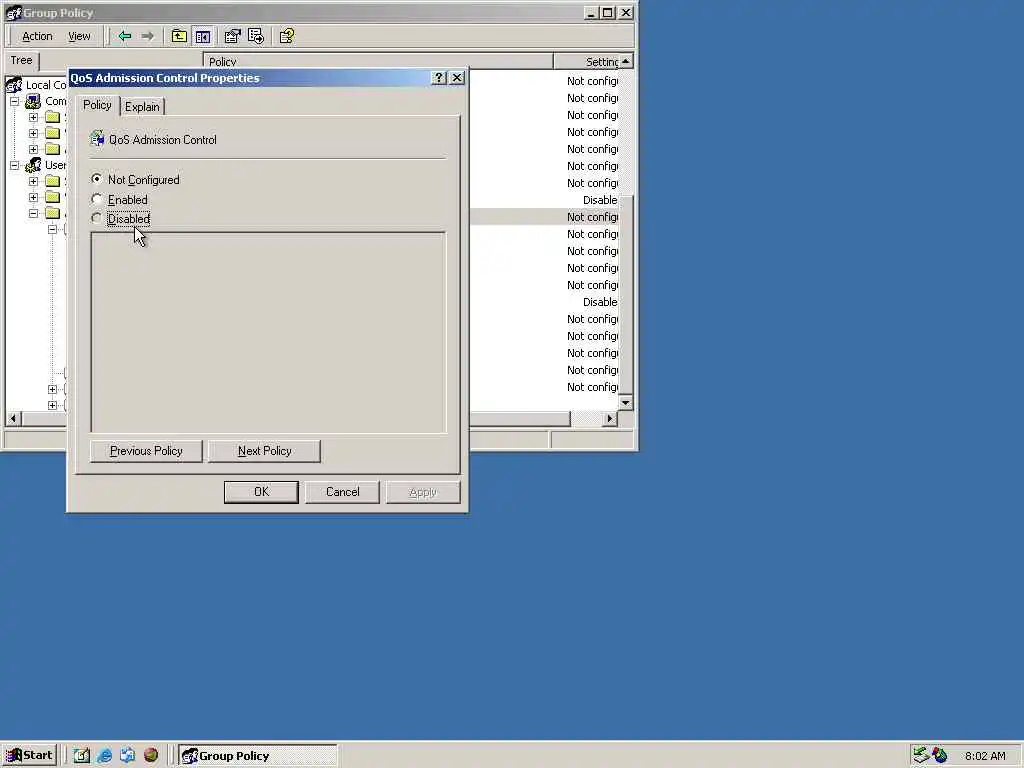Image resolution: width=1024 pixels, height=768 pixels.
Task: Collapse the Computer Configuration node
Action: tap(14, 101)
